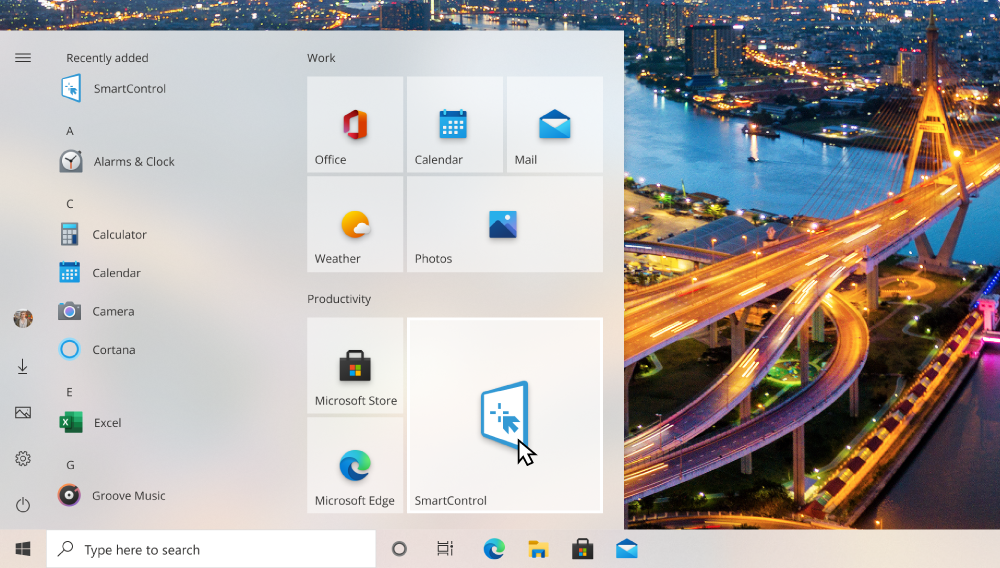Click the letter G section header

pyautogui.click(x=70, y=465)
